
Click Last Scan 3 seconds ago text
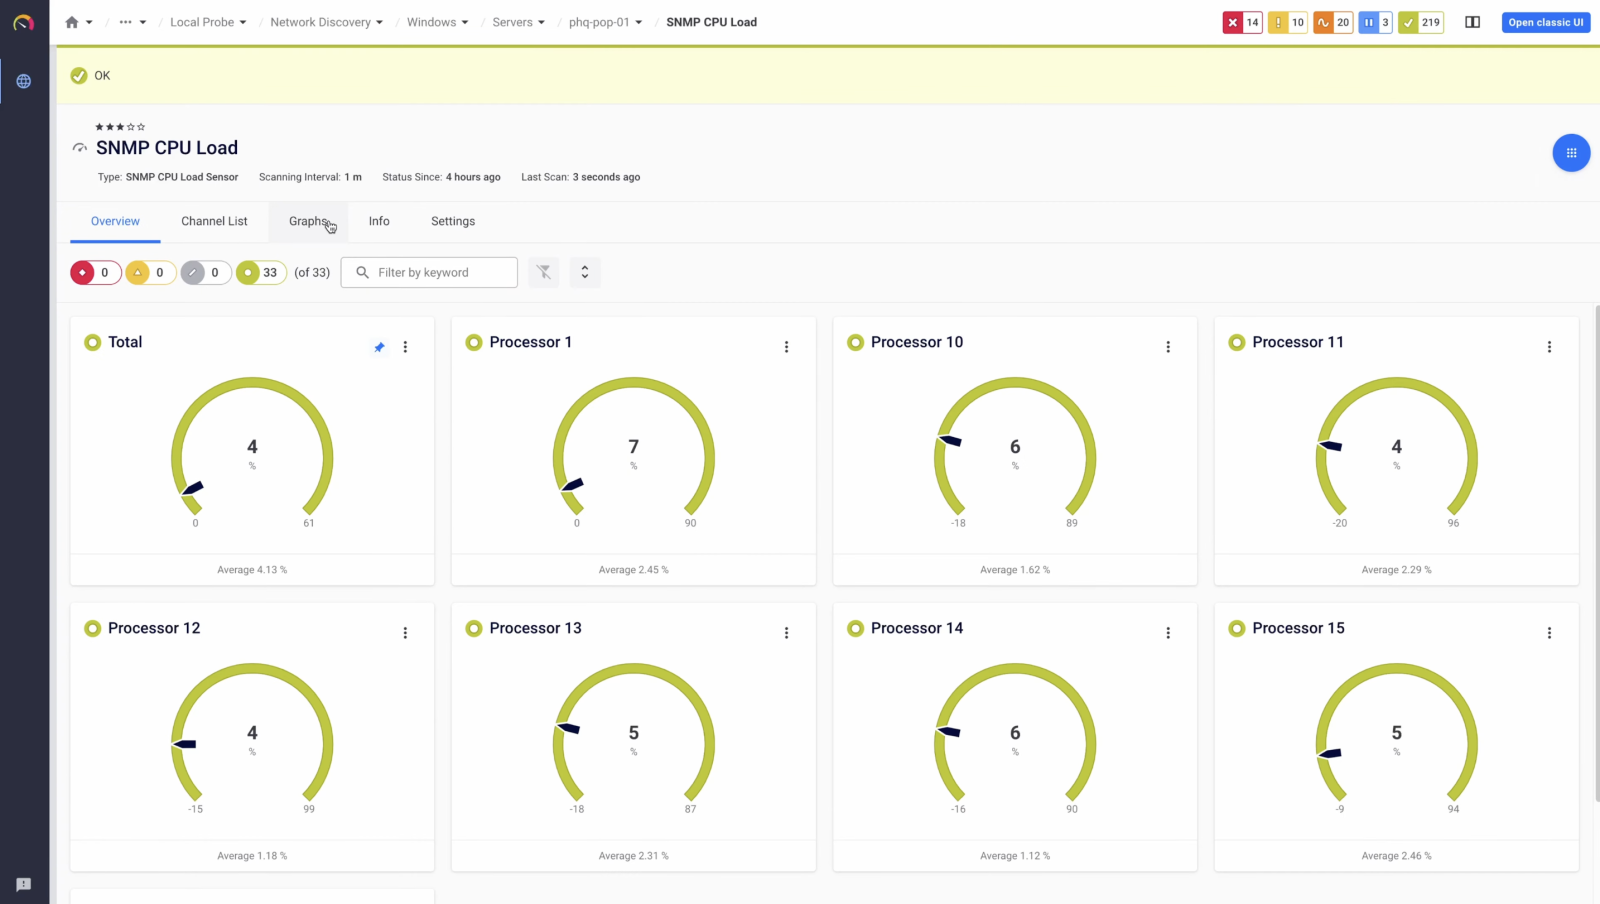point(580,177)
